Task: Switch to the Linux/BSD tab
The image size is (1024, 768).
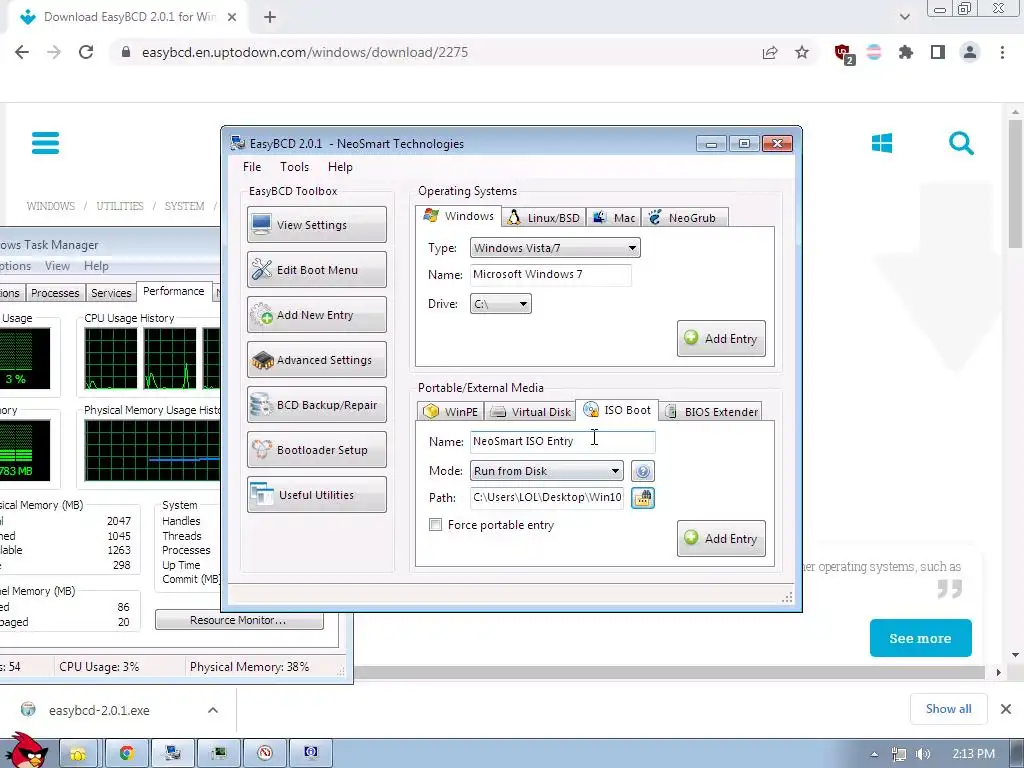Action: coord(543,217)
